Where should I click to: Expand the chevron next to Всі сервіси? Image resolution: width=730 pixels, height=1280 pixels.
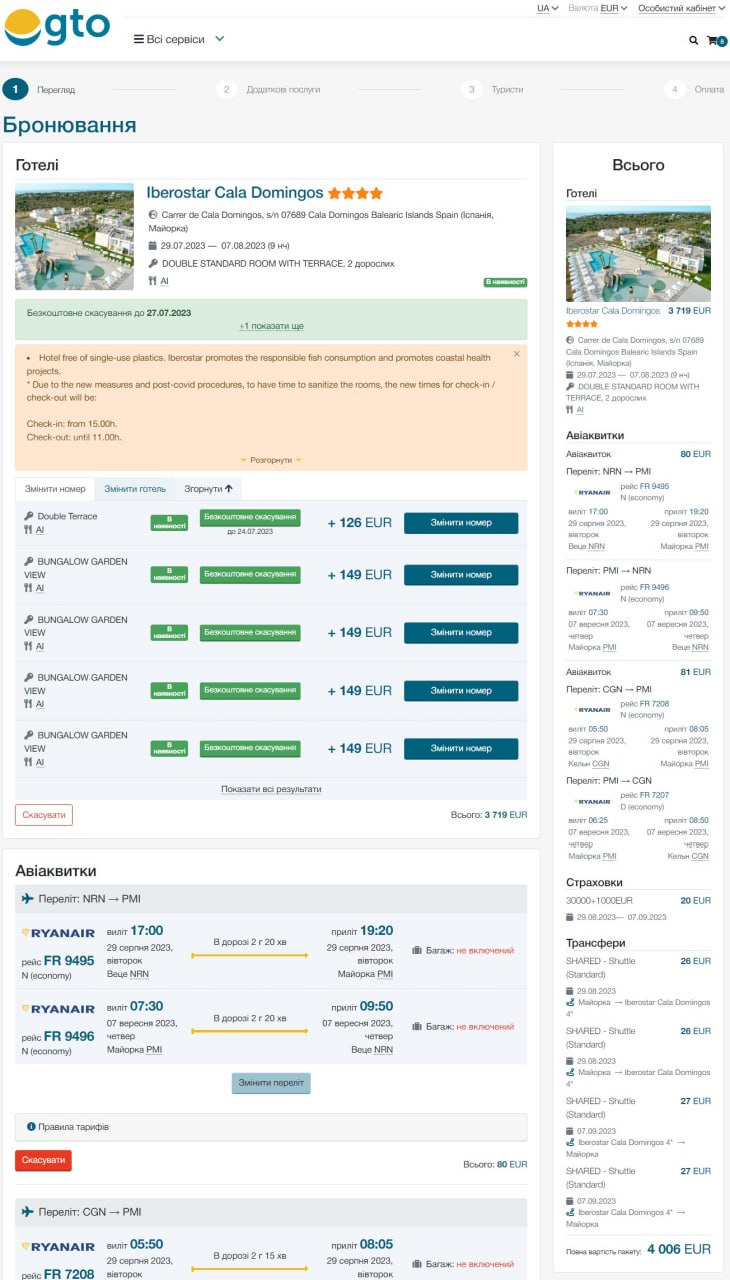[220, 39]
